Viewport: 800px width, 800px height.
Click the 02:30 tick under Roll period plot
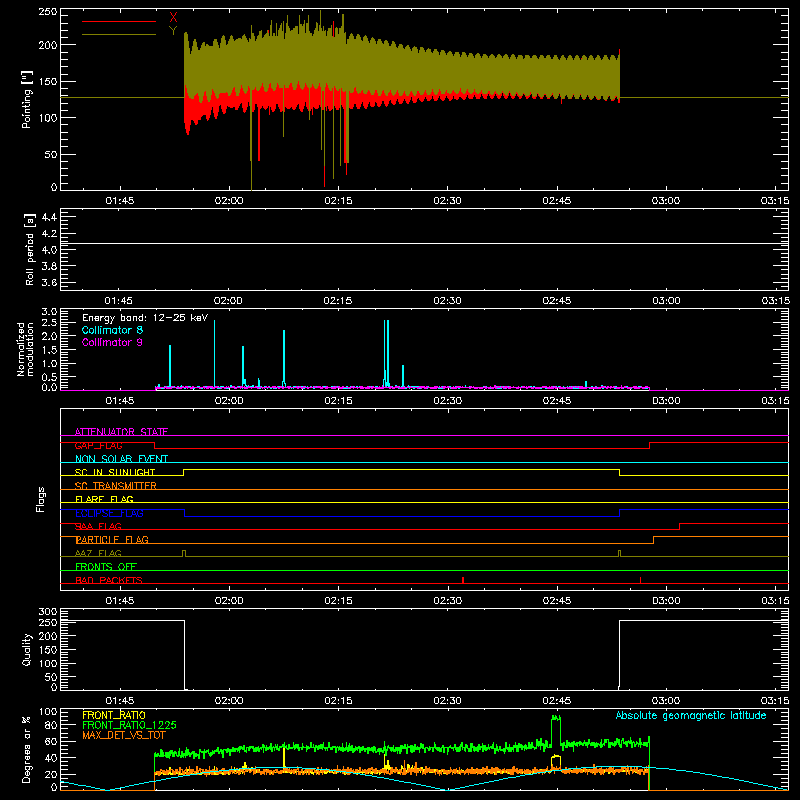(x=447, y=301)
